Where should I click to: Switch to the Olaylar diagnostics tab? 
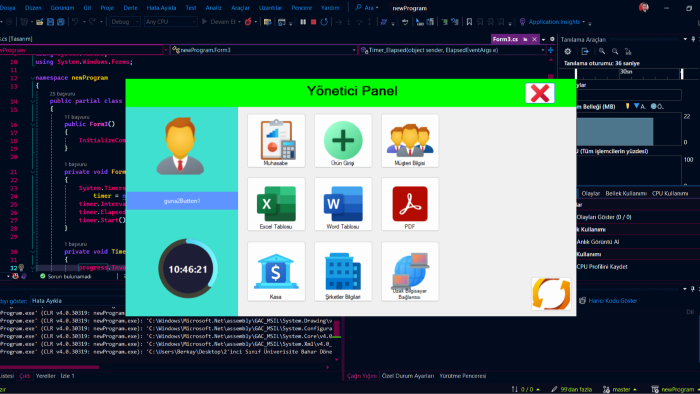point(590,193)
